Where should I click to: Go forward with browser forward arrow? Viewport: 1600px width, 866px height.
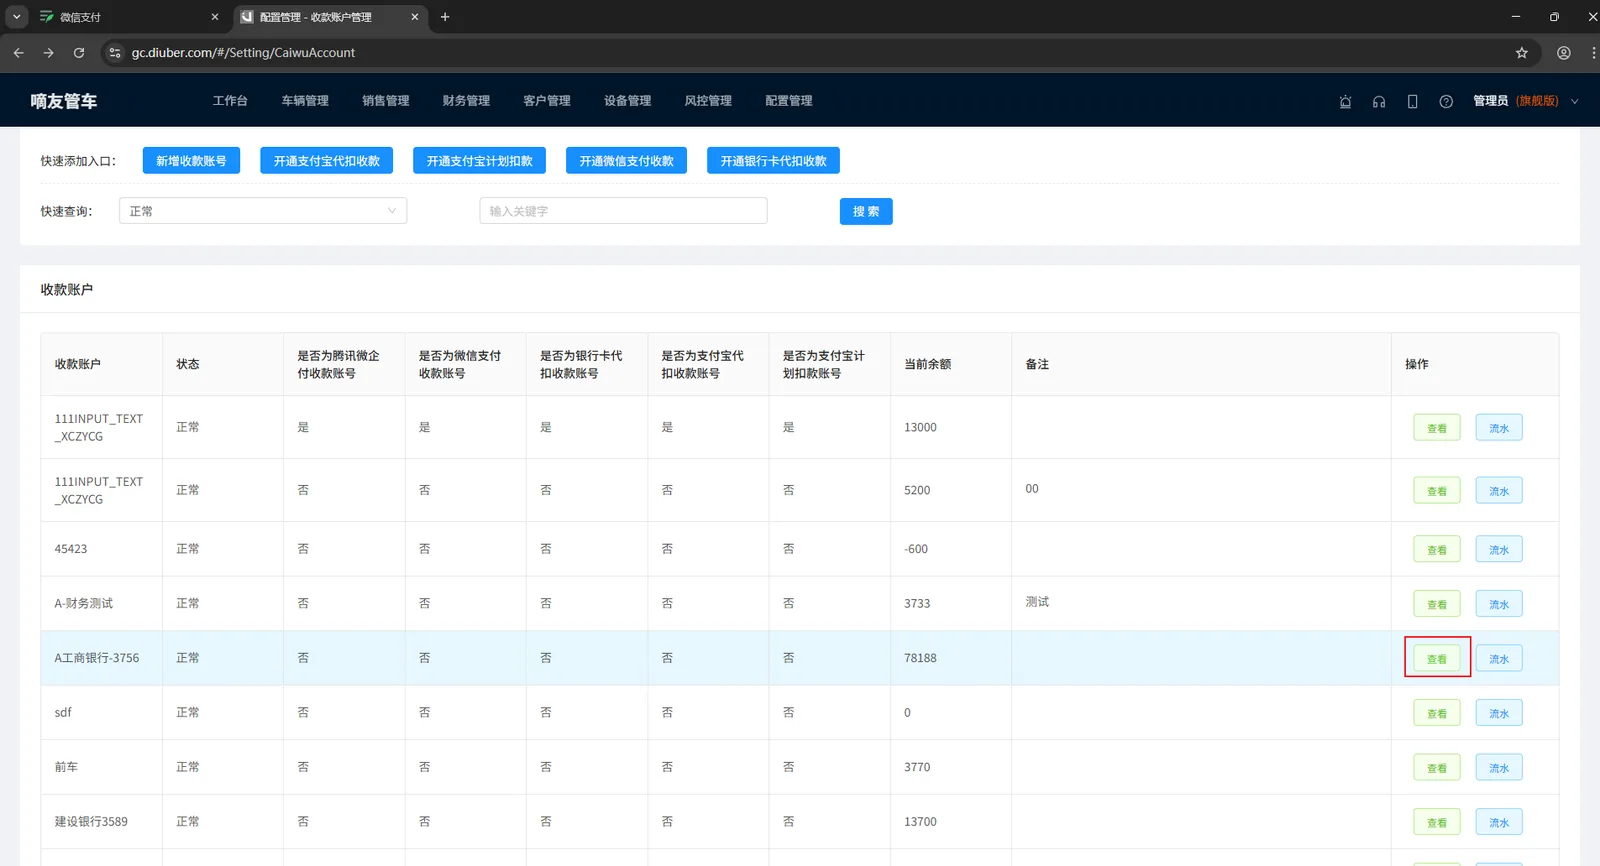click(x=48, y=53)
